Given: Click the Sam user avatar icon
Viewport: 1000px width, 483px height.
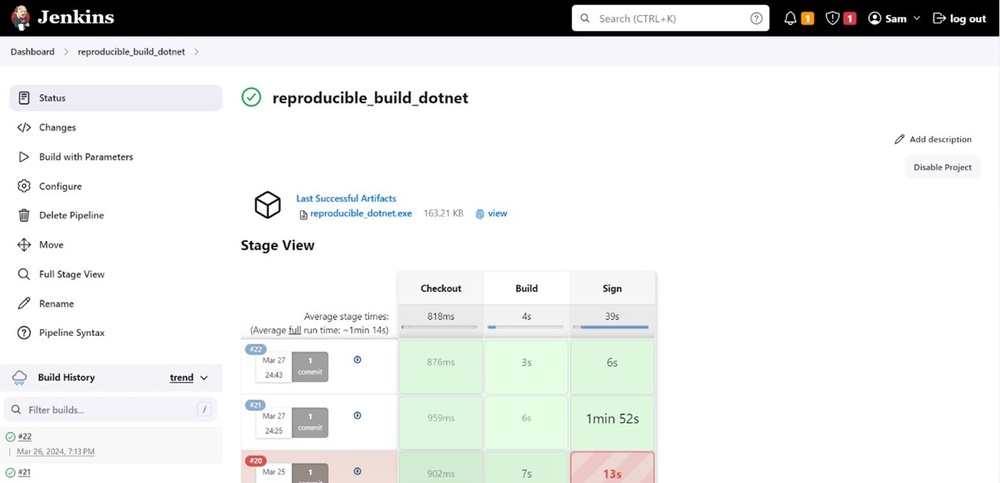Looking at the screenshot, I should point(875,19).
